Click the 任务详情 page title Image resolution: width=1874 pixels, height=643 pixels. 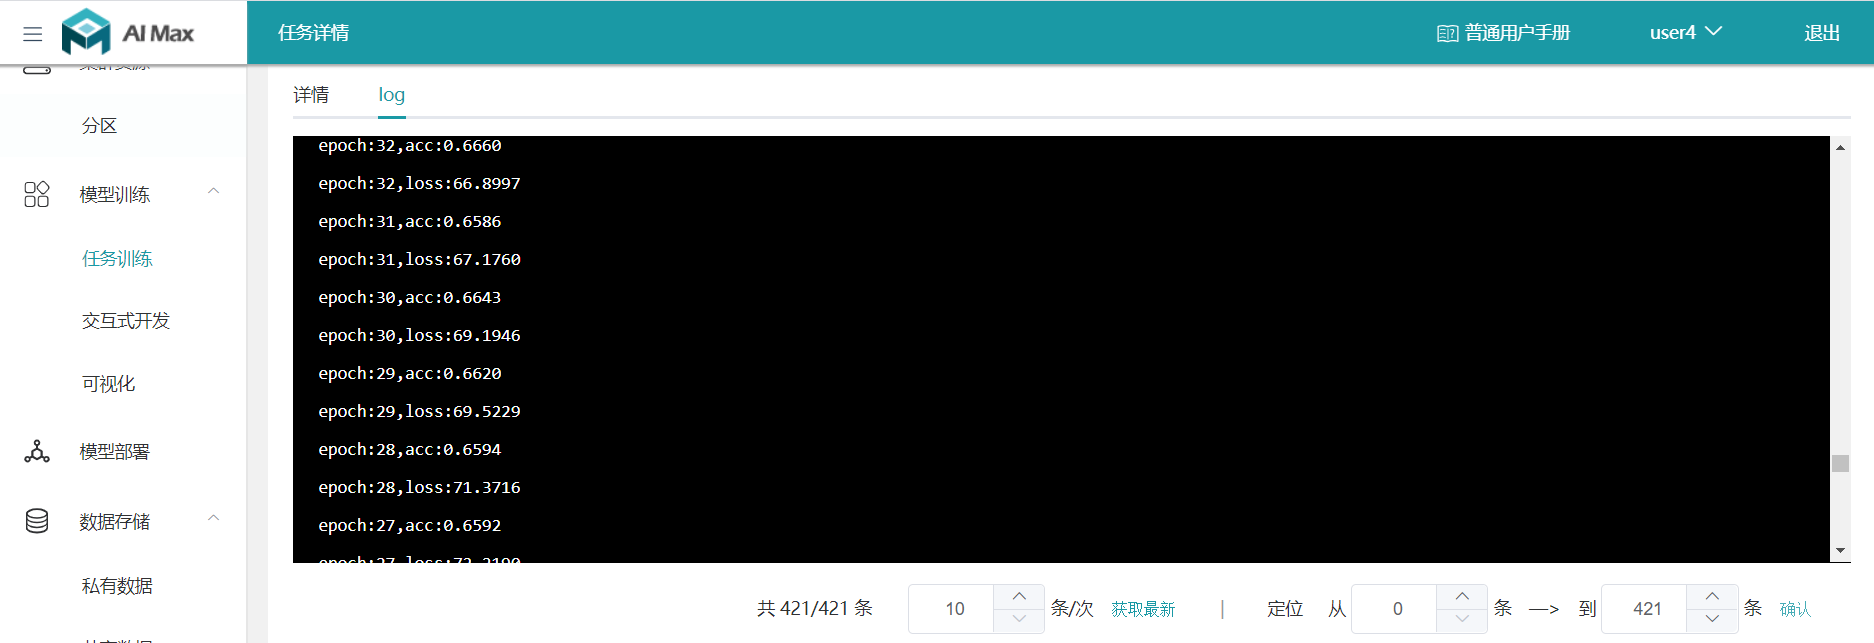314,33
